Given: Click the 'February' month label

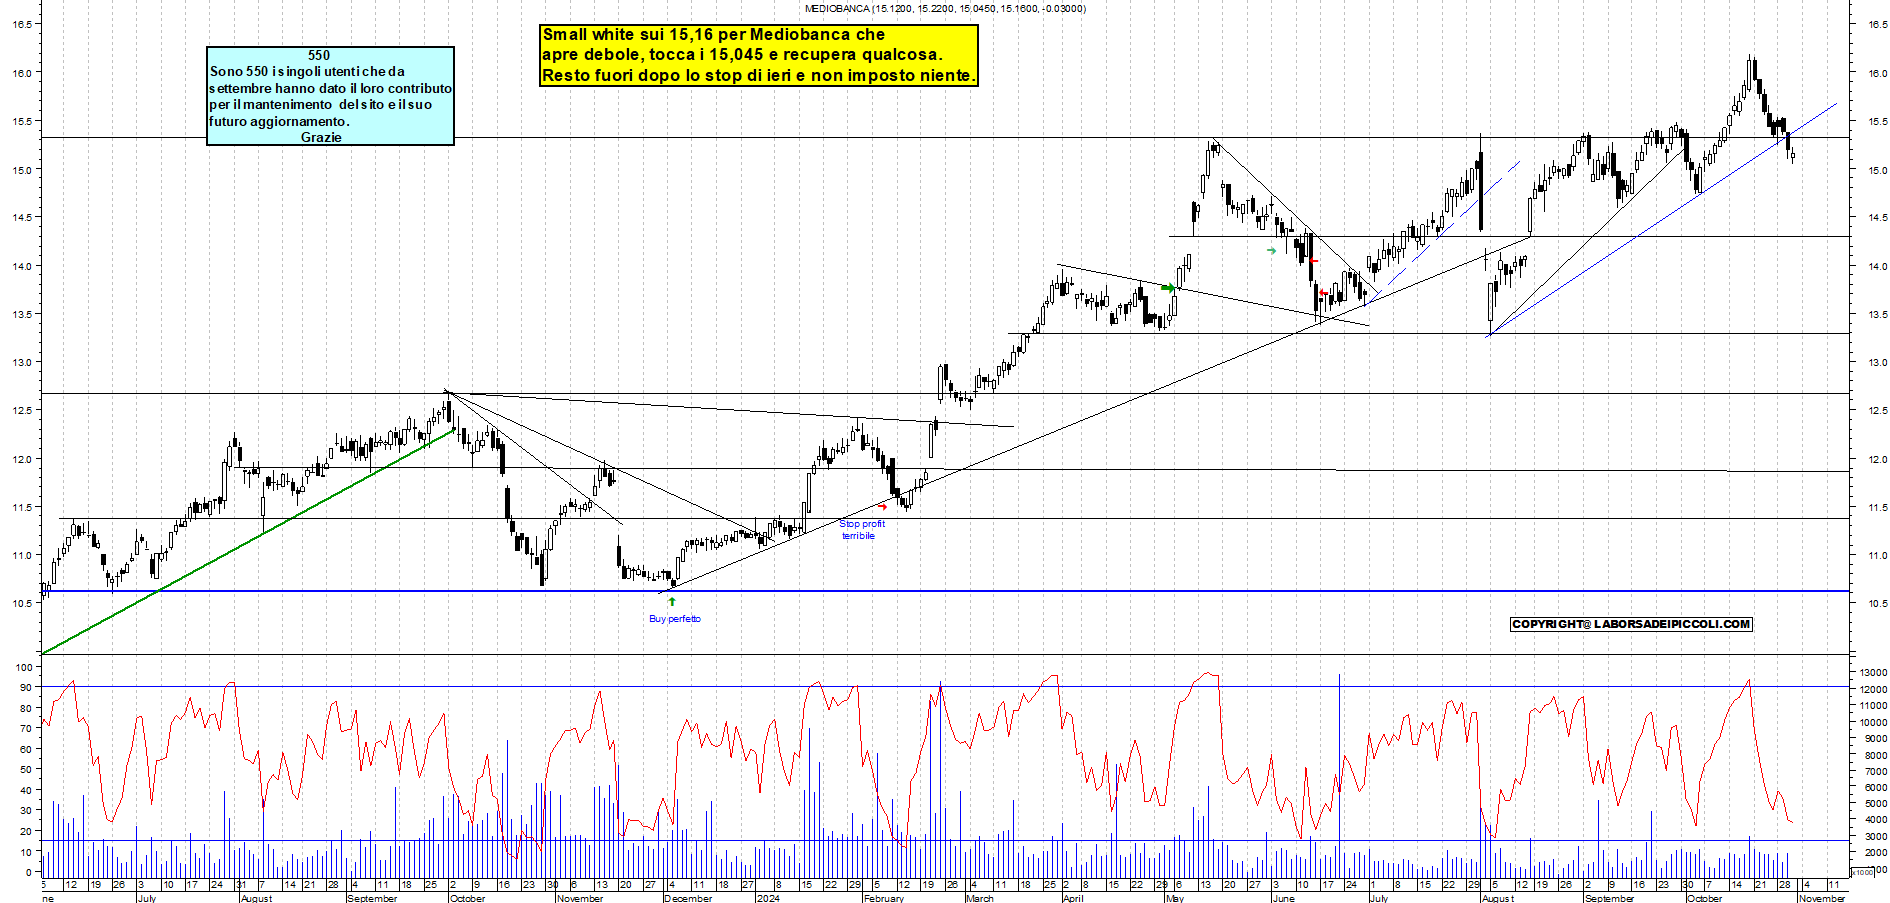Looking at the screenshot, I should coord(884,898).
